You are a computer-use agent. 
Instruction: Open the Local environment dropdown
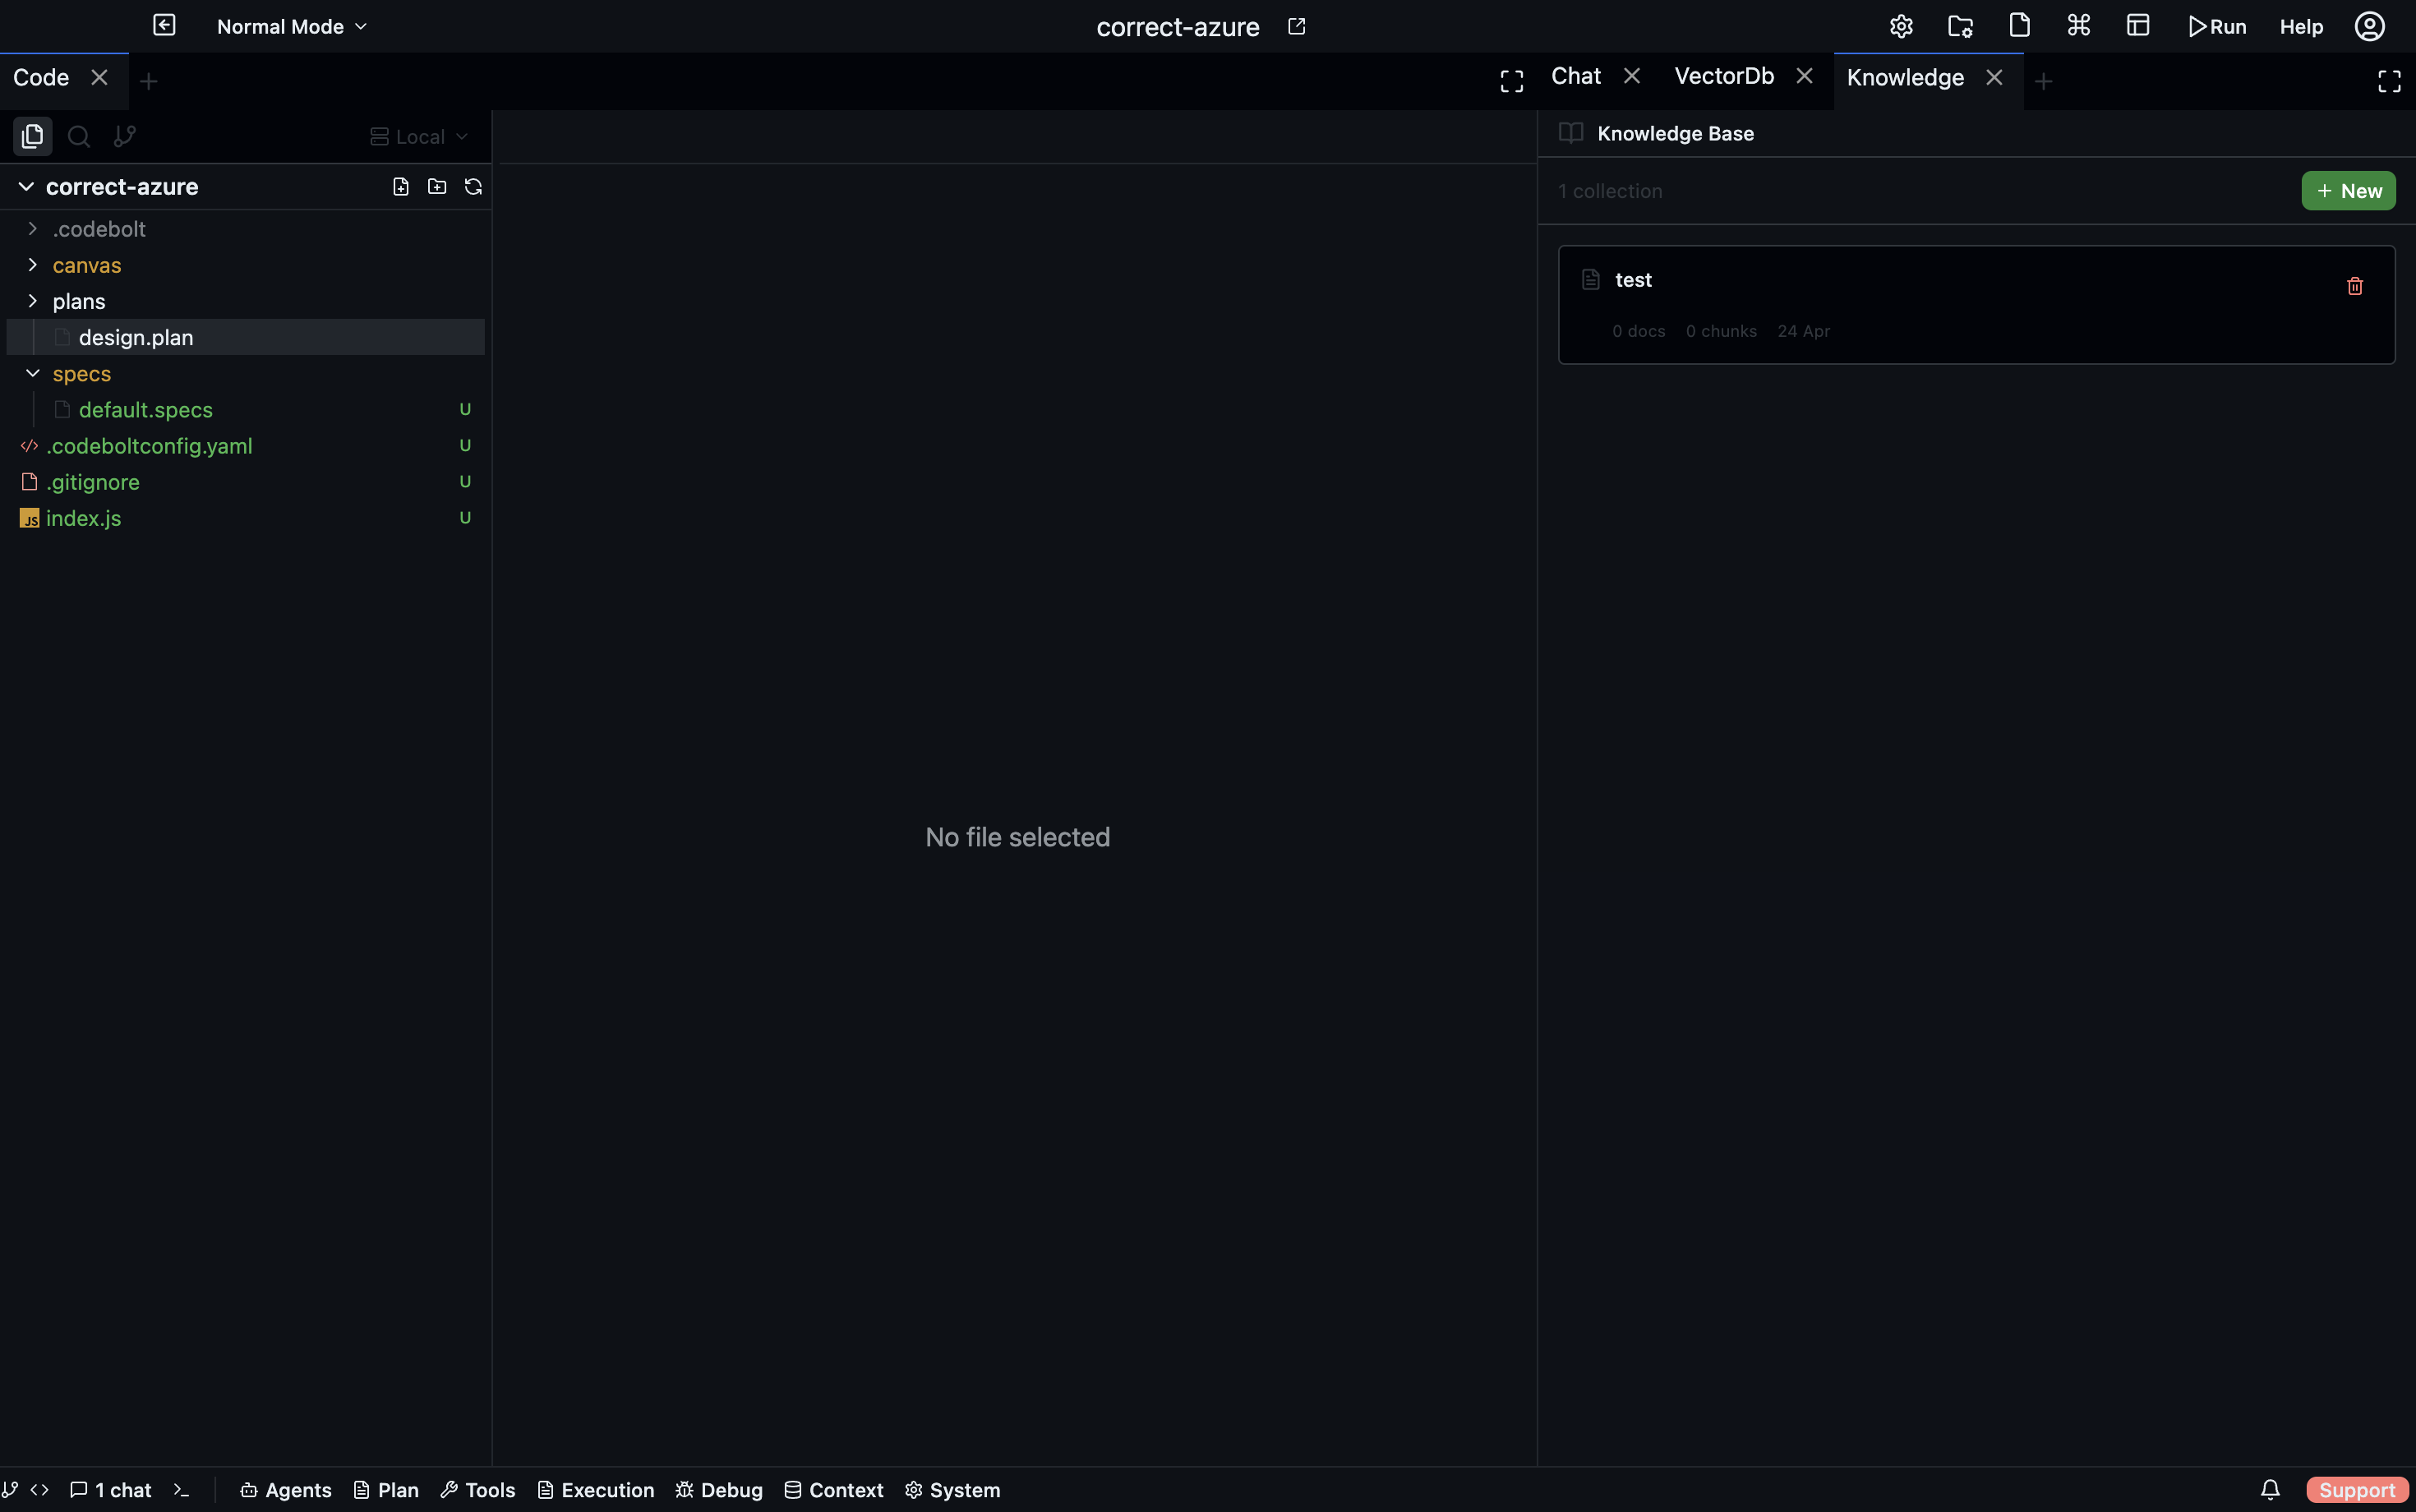(419, 137)
